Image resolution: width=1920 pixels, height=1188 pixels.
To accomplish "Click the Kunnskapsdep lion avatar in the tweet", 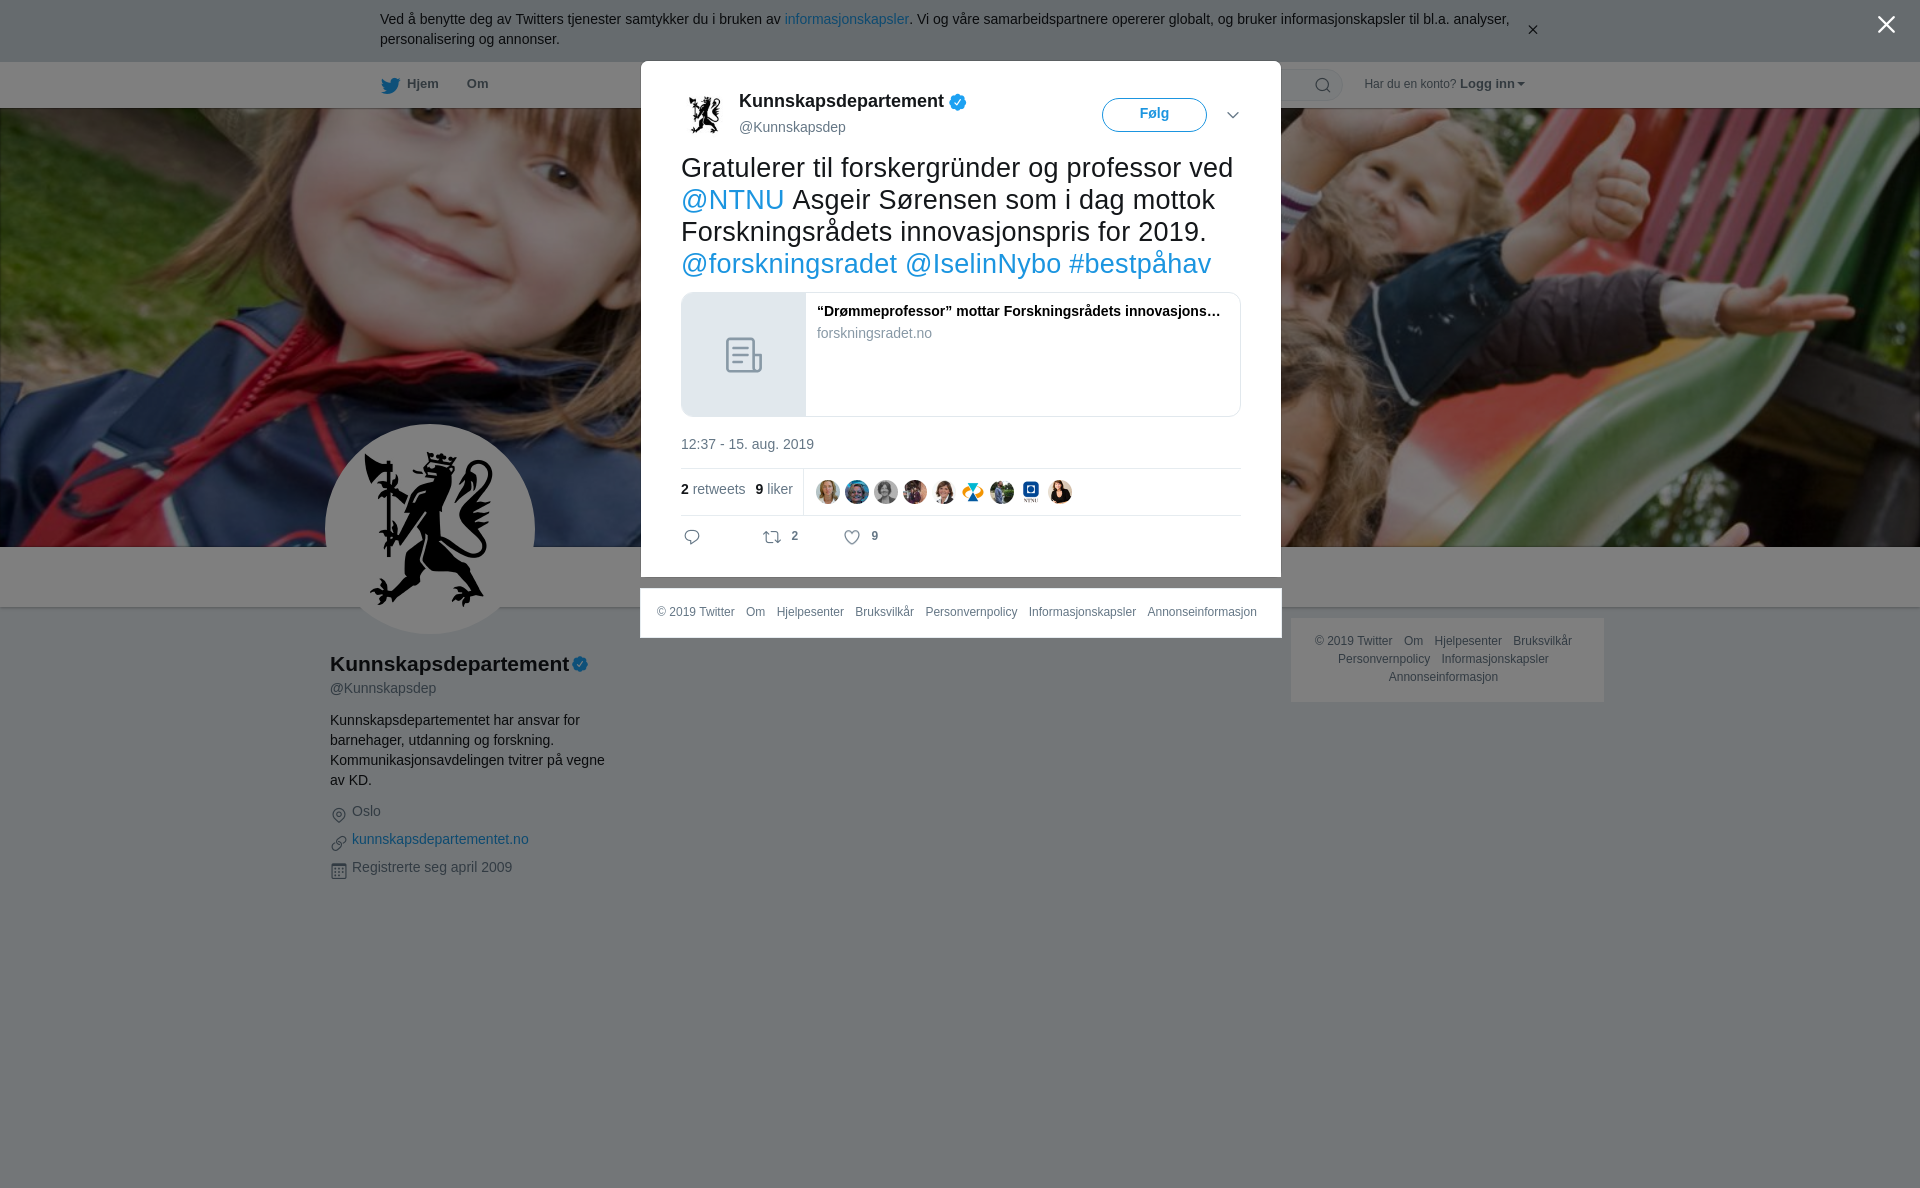I will point(705,115).
